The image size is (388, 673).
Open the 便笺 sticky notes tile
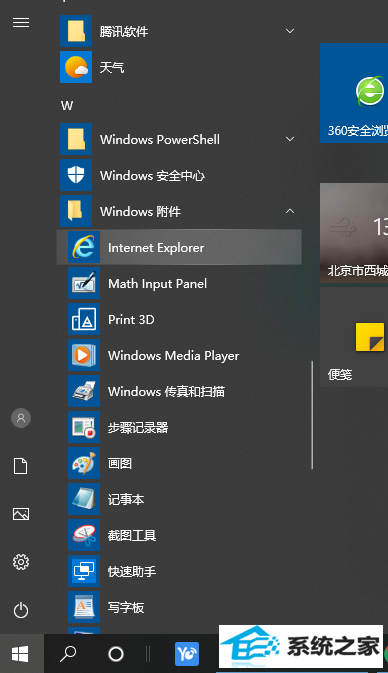point(354,337)
